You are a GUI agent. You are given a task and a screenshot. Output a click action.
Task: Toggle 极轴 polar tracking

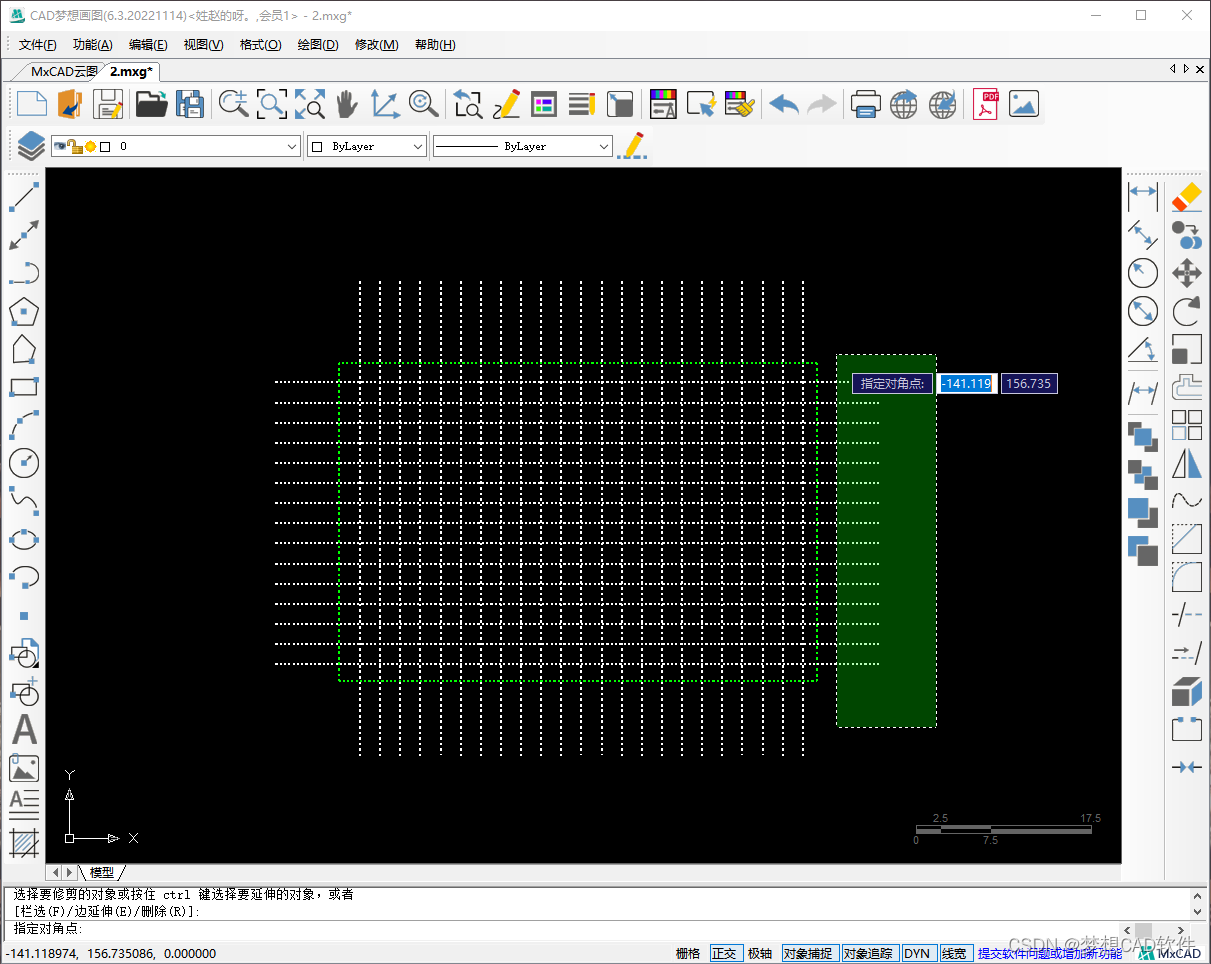point(760,954)
